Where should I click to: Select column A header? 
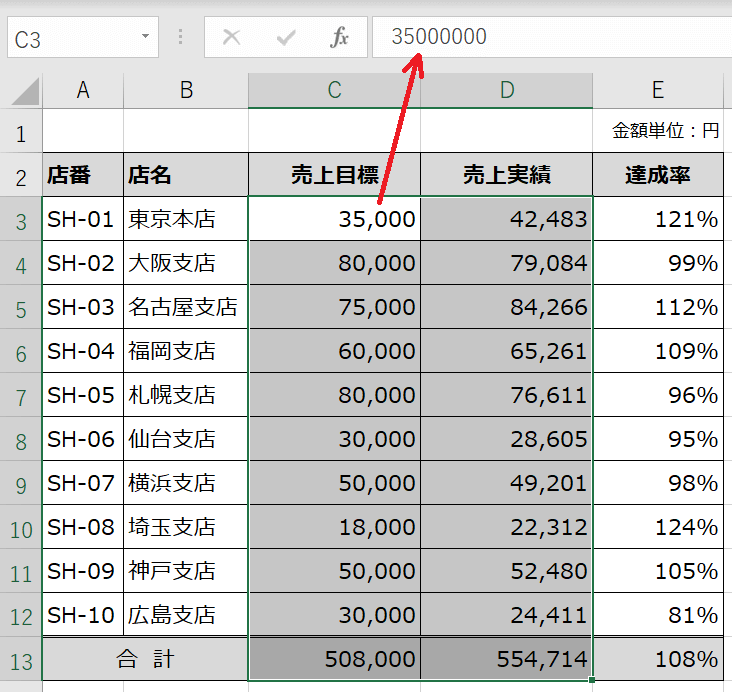pyautogui.click(x=83, y=90)
